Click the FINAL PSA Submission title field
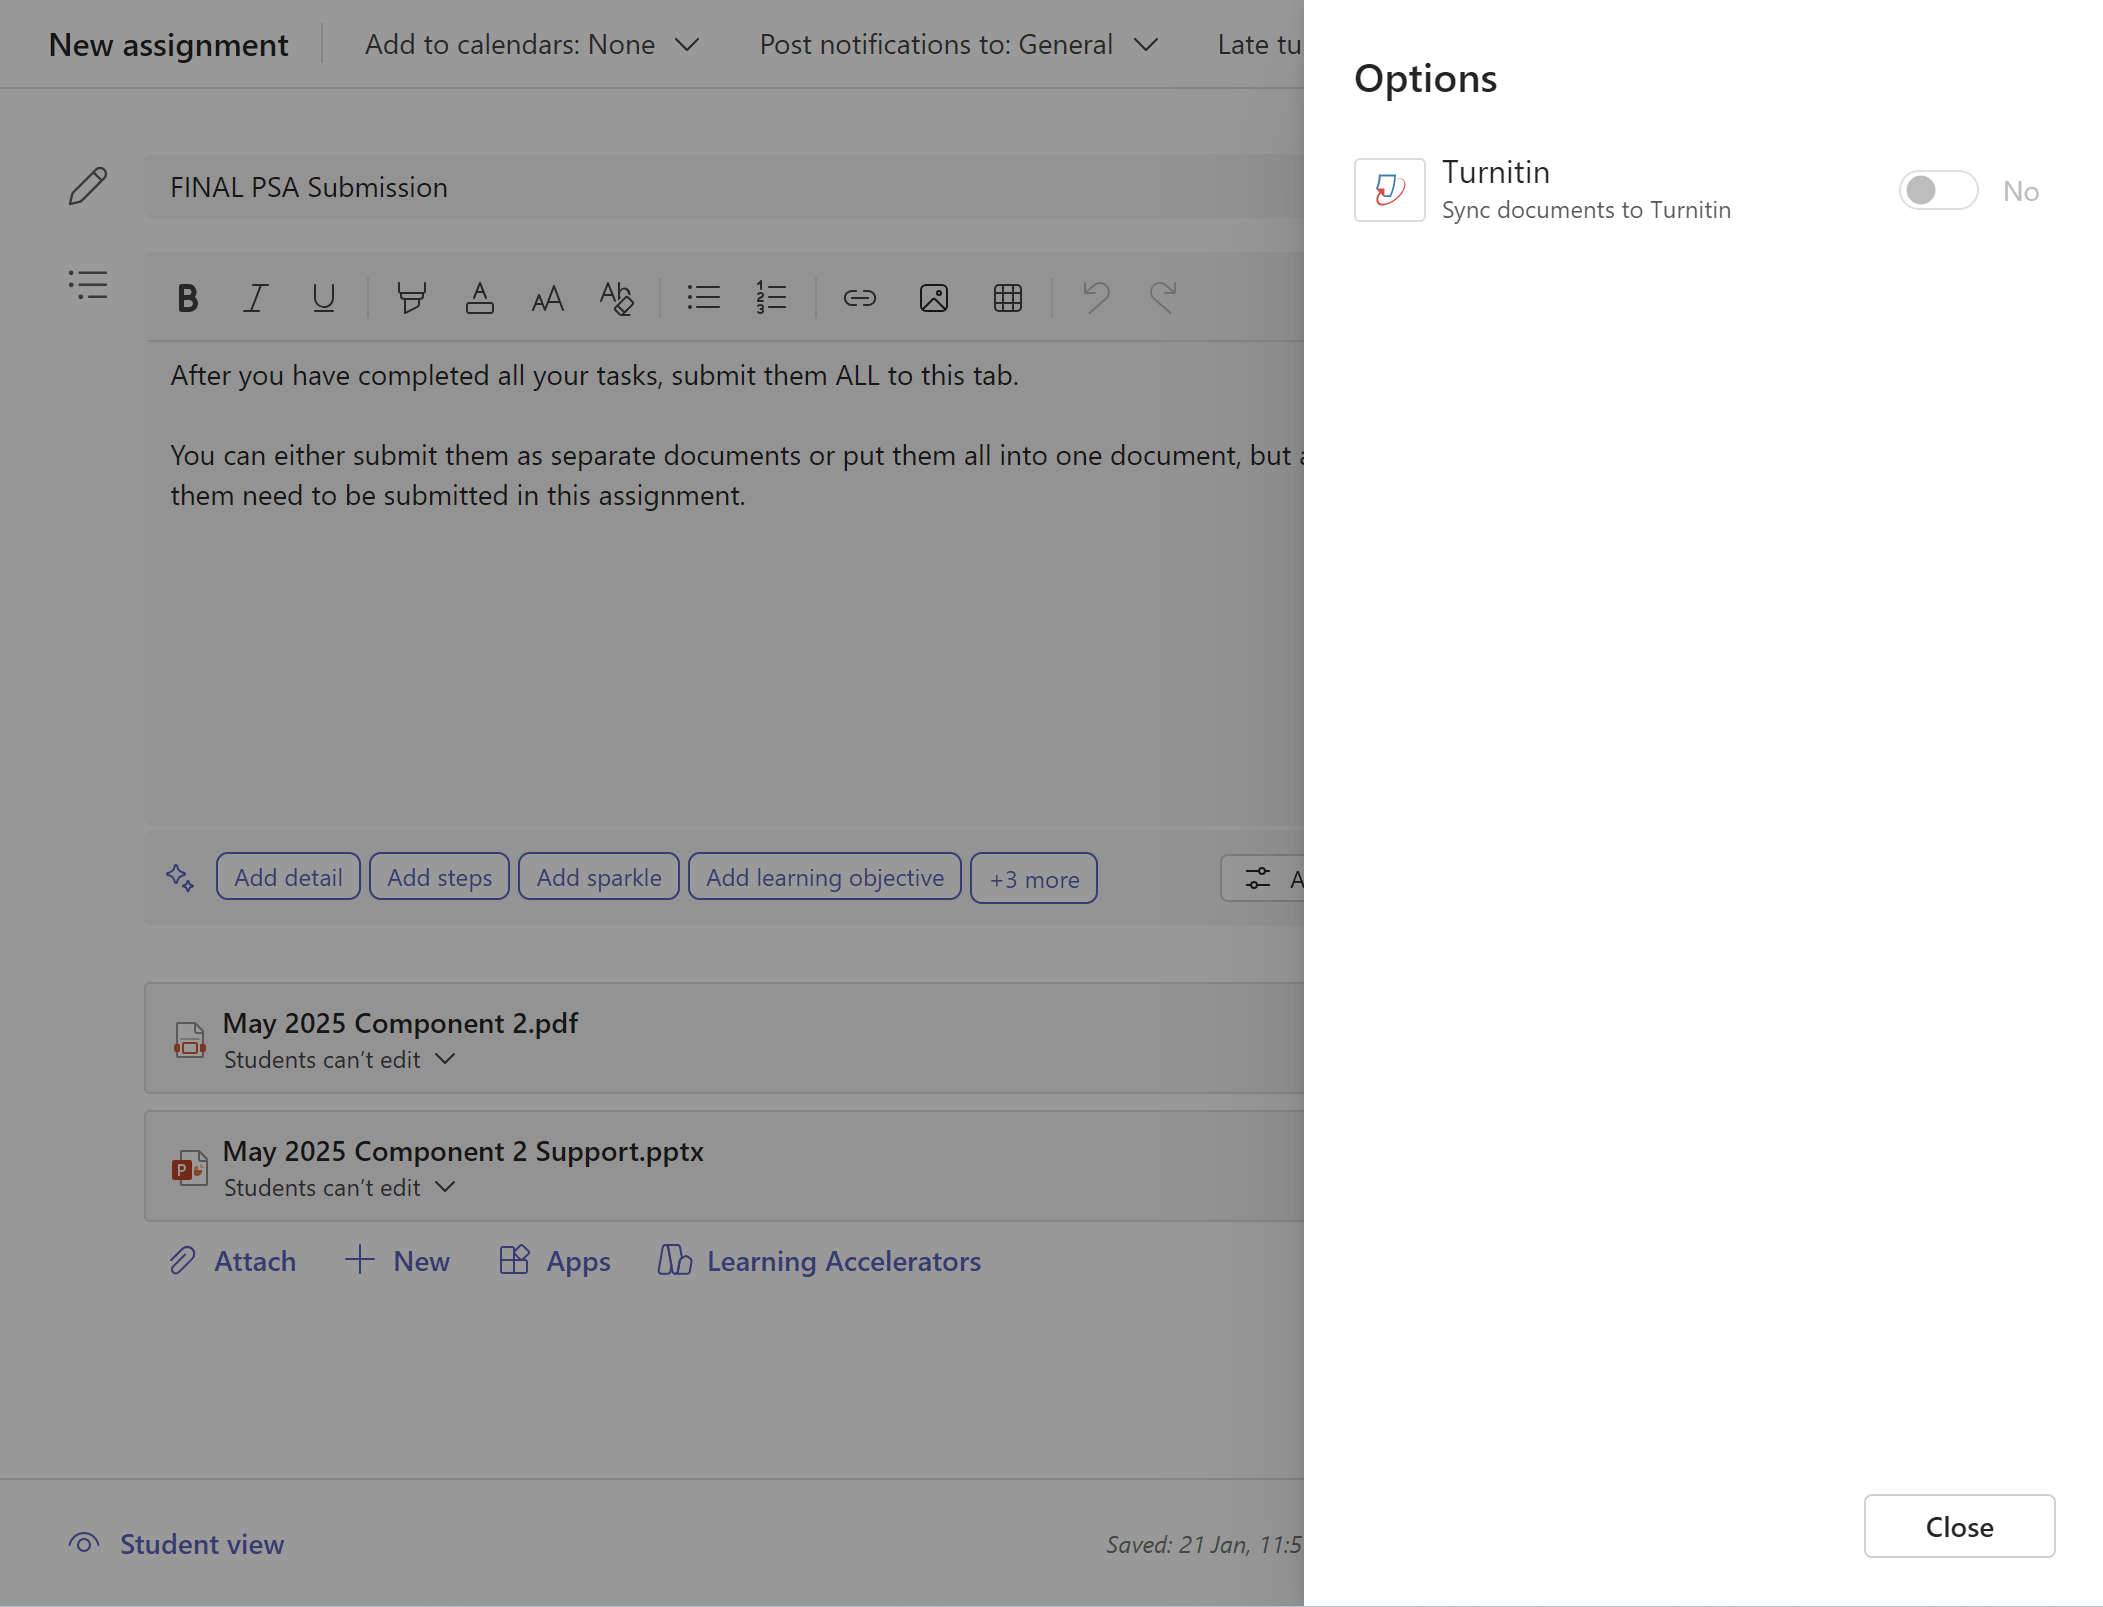 [x=724, y=187]
